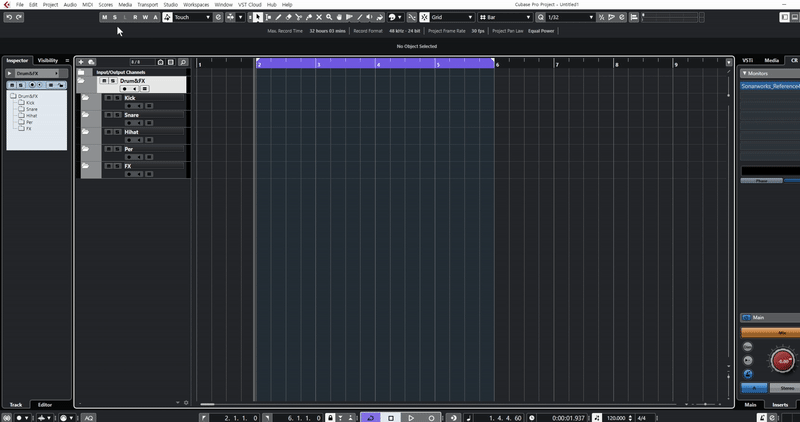Viewport: 800px width, 422px height.
Task: Adjust the red Control Room level knob
Action: [x=782, y=360]
